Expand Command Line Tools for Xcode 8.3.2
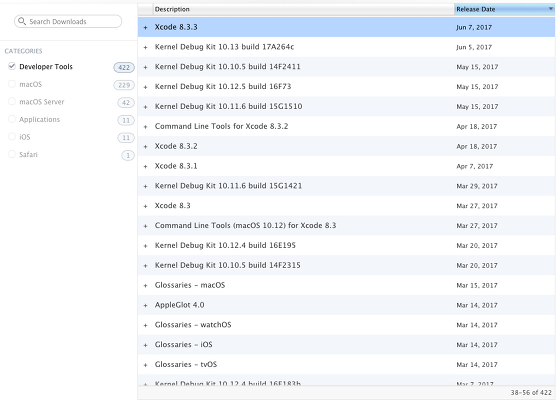Image resolution: width=556 pixels, height=401 pixels. (145, 127)
